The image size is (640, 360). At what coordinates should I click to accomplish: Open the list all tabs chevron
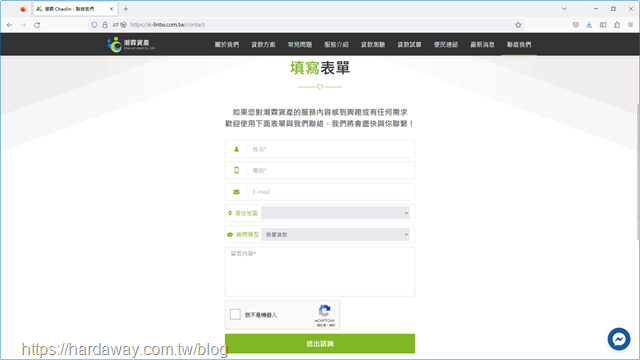(x=564, y=9)
